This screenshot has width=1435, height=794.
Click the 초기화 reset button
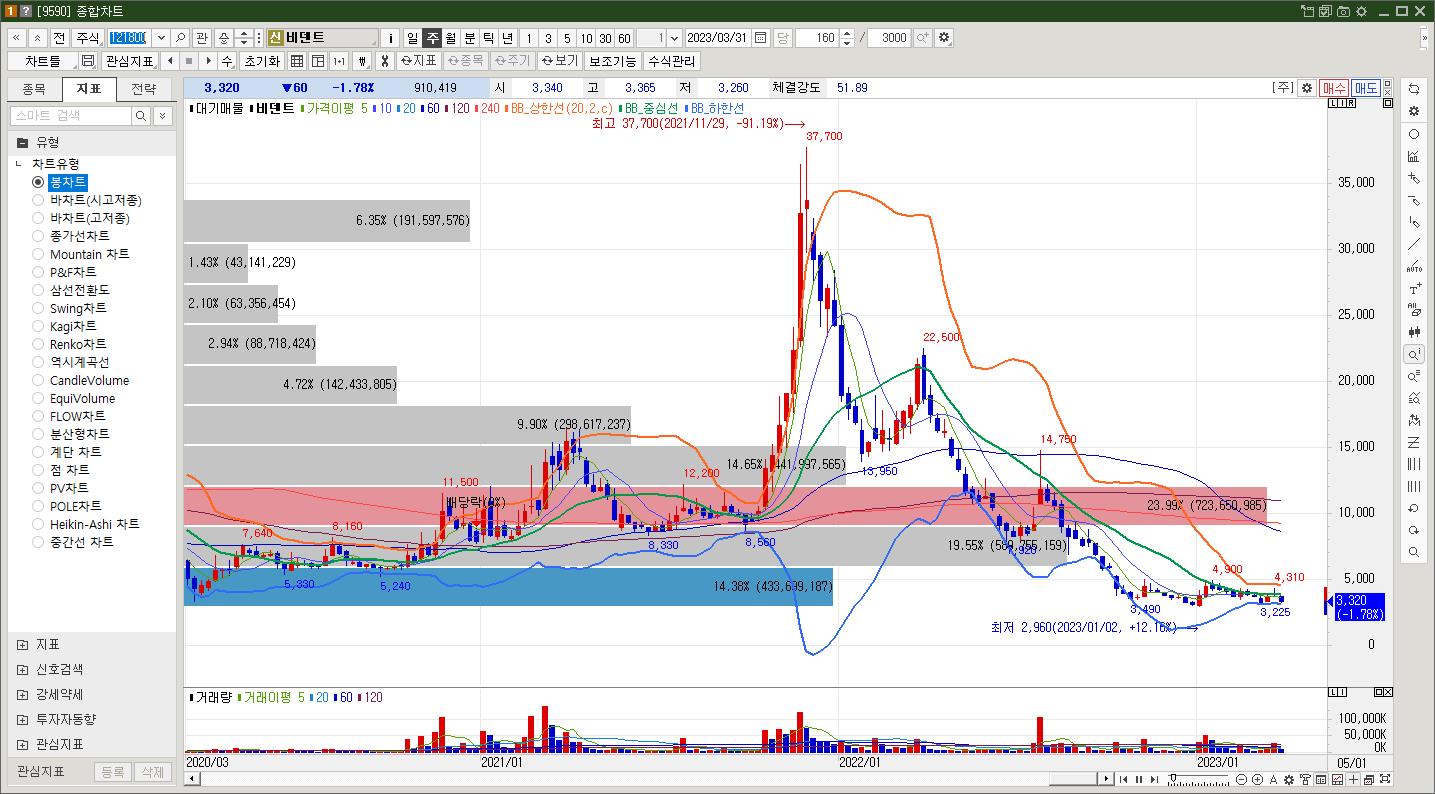[262, 61]
